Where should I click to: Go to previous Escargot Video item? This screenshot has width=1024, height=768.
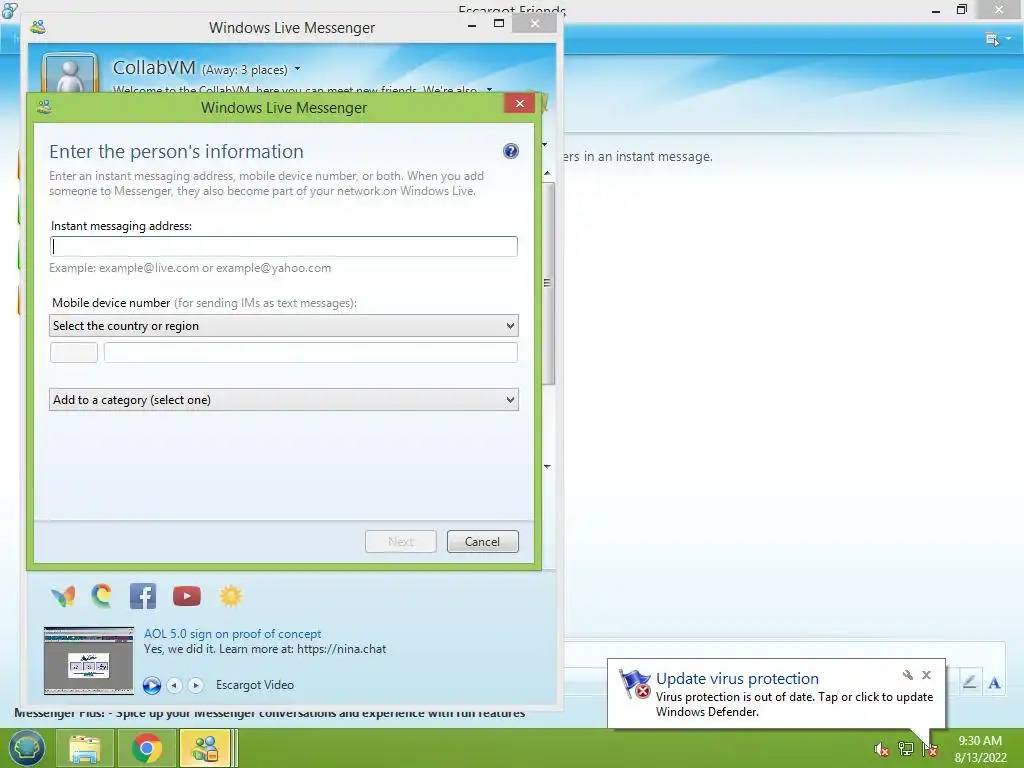tap(174, 685)
